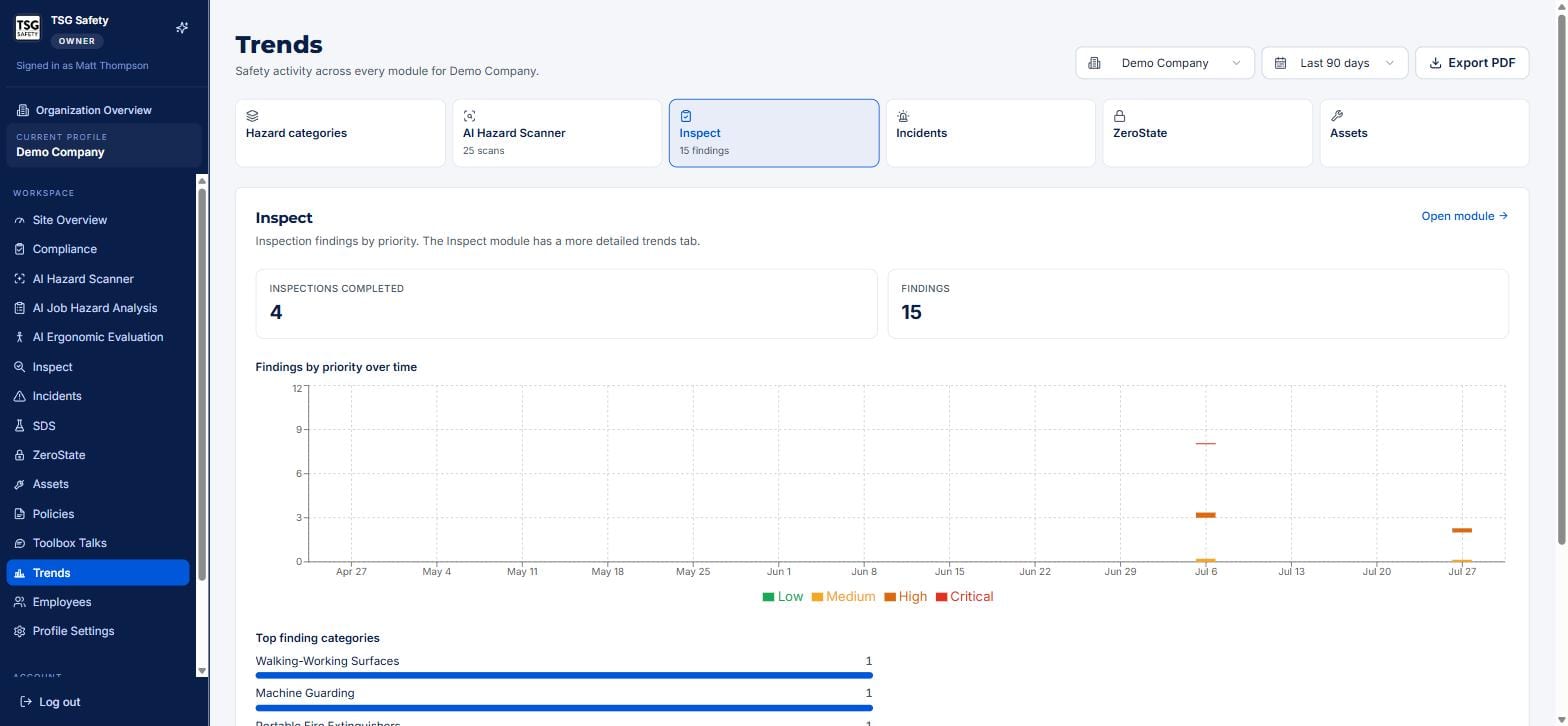Toggle the Critical series in chart legend
The width and height of the screenshot is (1568, 726).
[964, 597]
